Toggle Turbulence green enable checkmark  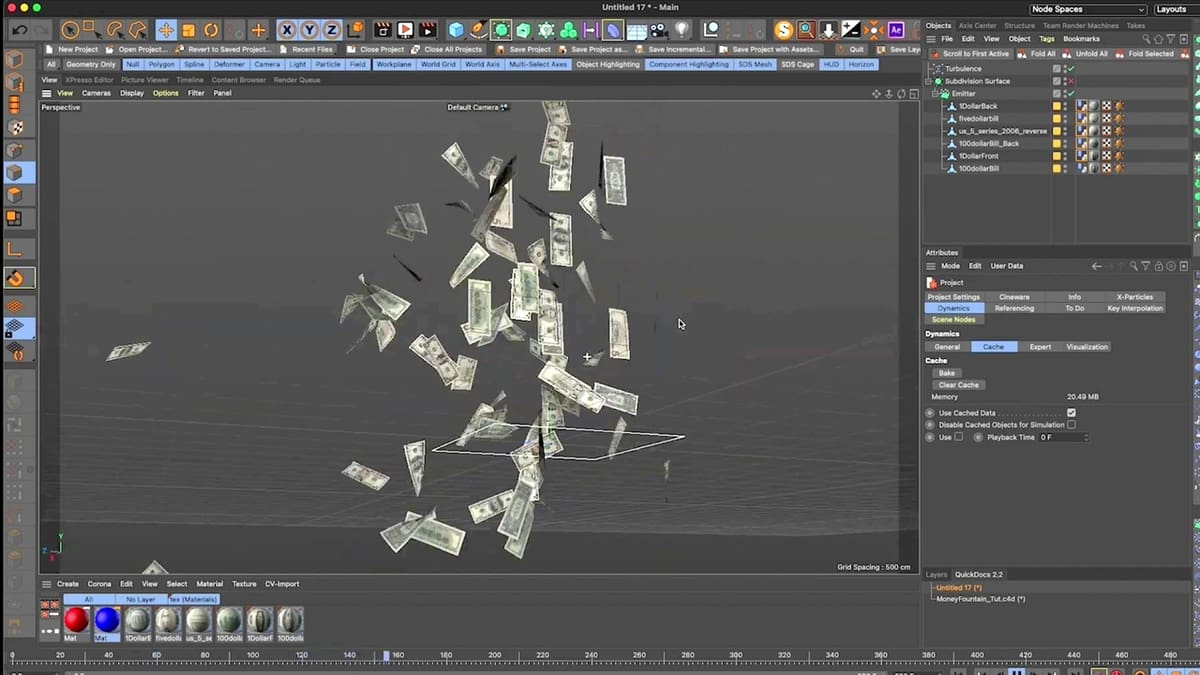(1070, 69)
